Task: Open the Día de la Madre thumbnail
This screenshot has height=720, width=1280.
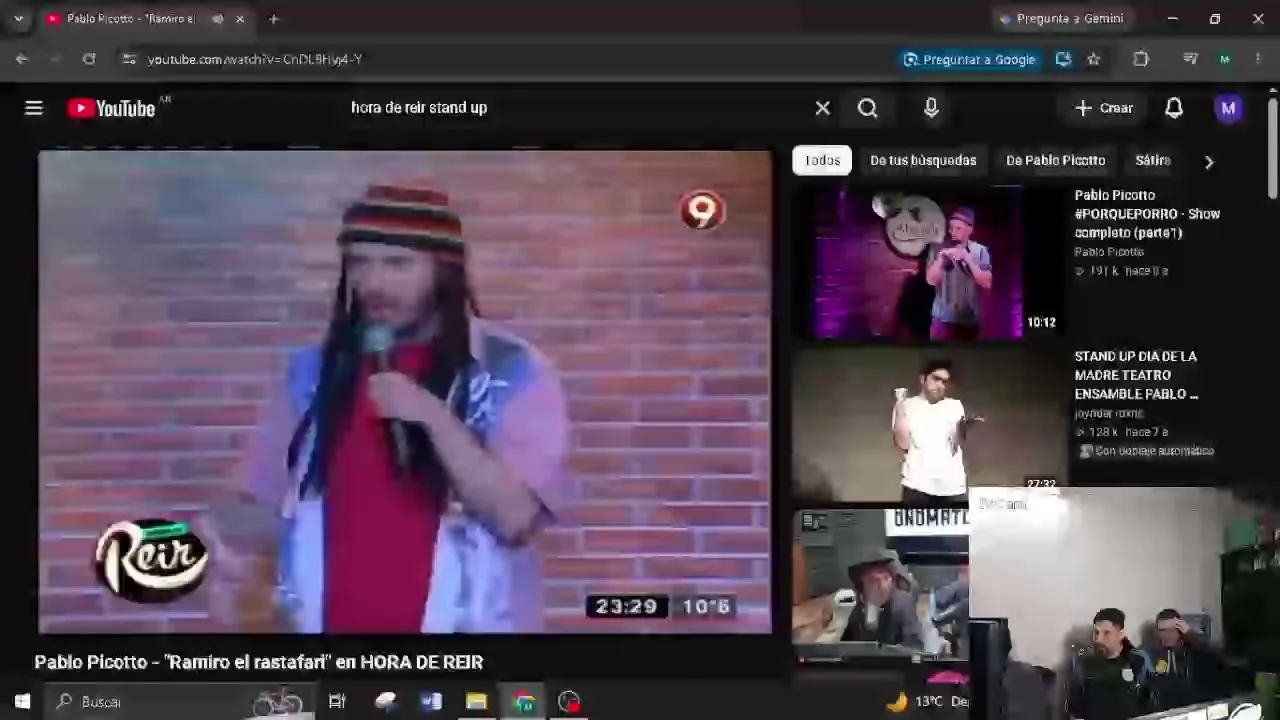Action: pos(929,424)
